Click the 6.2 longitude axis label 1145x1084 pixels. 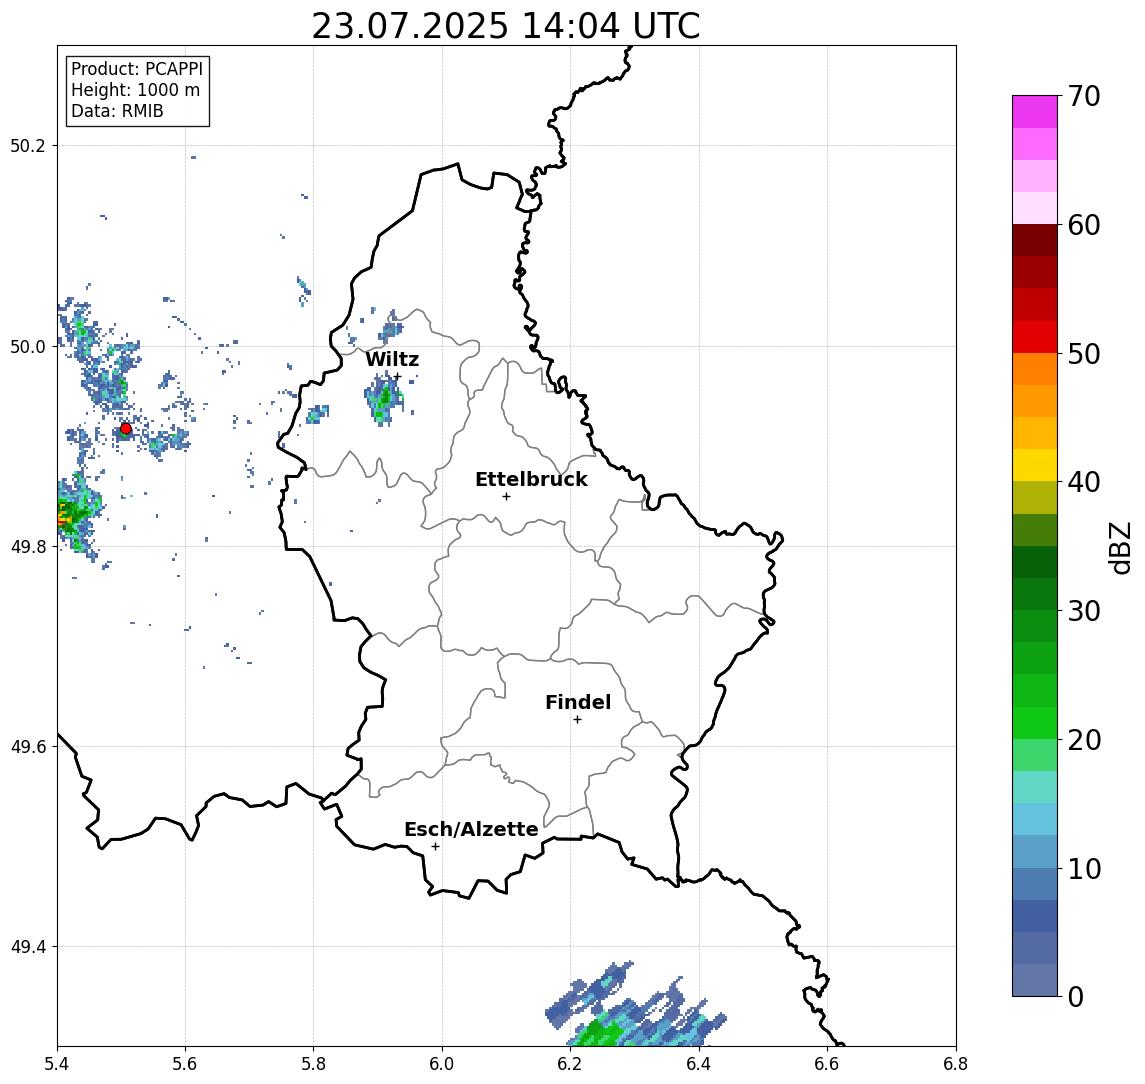pos(571,1064)
